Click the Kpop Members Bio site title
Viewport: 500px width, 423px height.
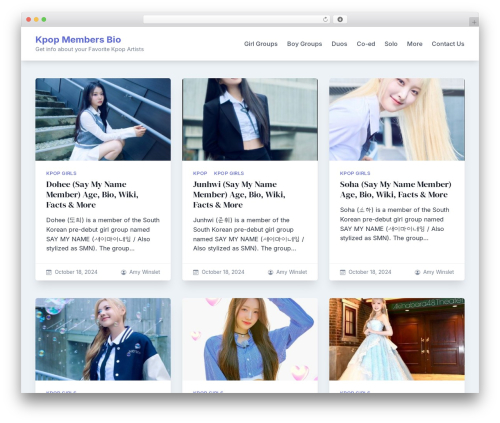pos(78,39)
